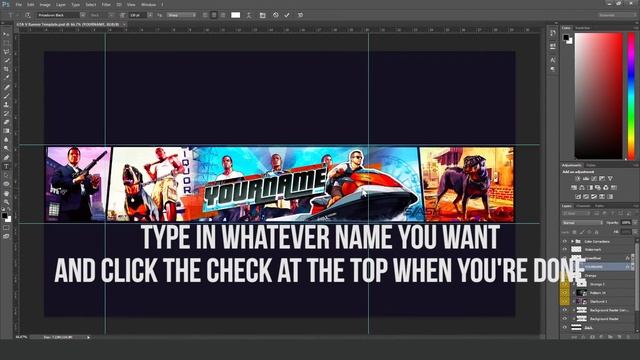Select the Gradient tool
640x360 pixels.
pos(6,131)
